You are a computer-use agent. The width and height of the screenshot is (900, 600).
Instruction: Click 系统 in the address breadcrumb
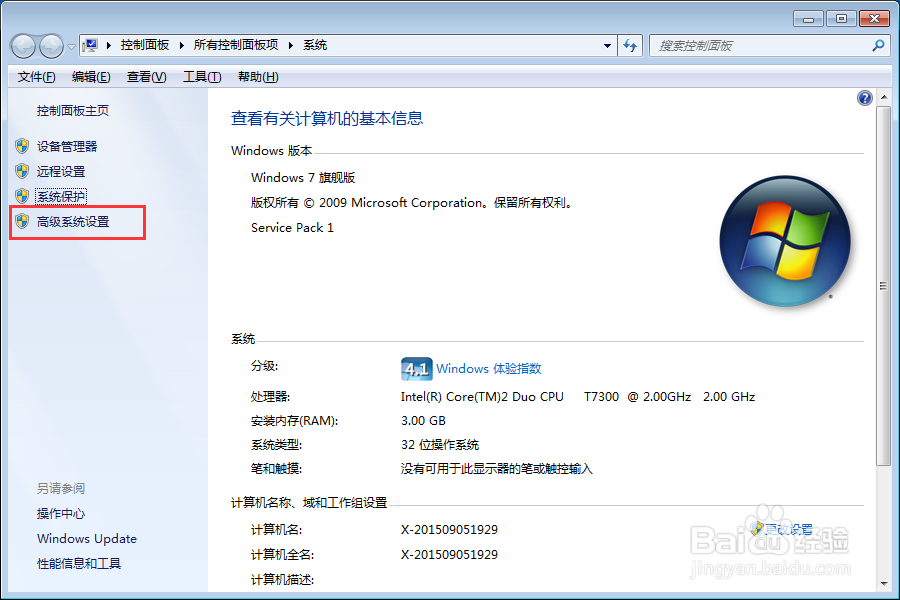[x=315, y=45]
